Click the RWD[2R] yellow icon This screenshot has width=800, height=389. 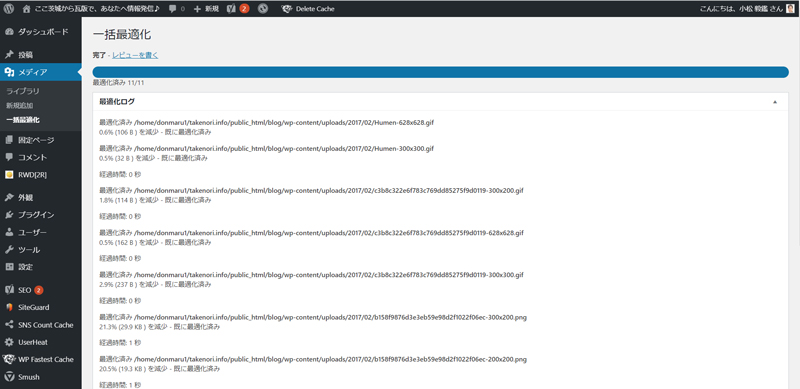pos(9,175)
